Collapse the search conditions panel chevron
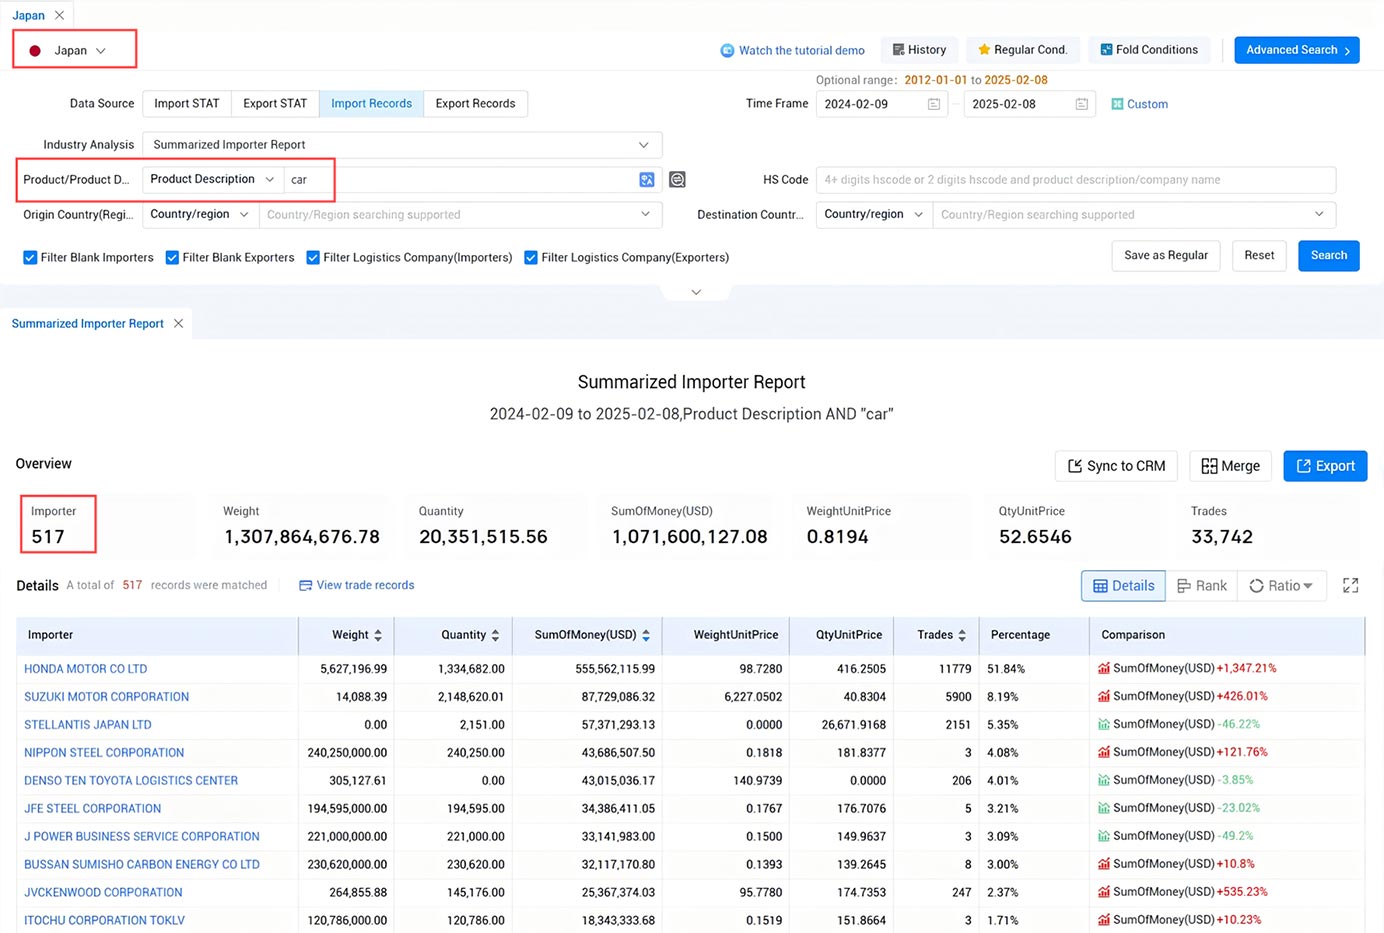The height and width of the screenshot is (933, 1384). (x=696, y=292)
